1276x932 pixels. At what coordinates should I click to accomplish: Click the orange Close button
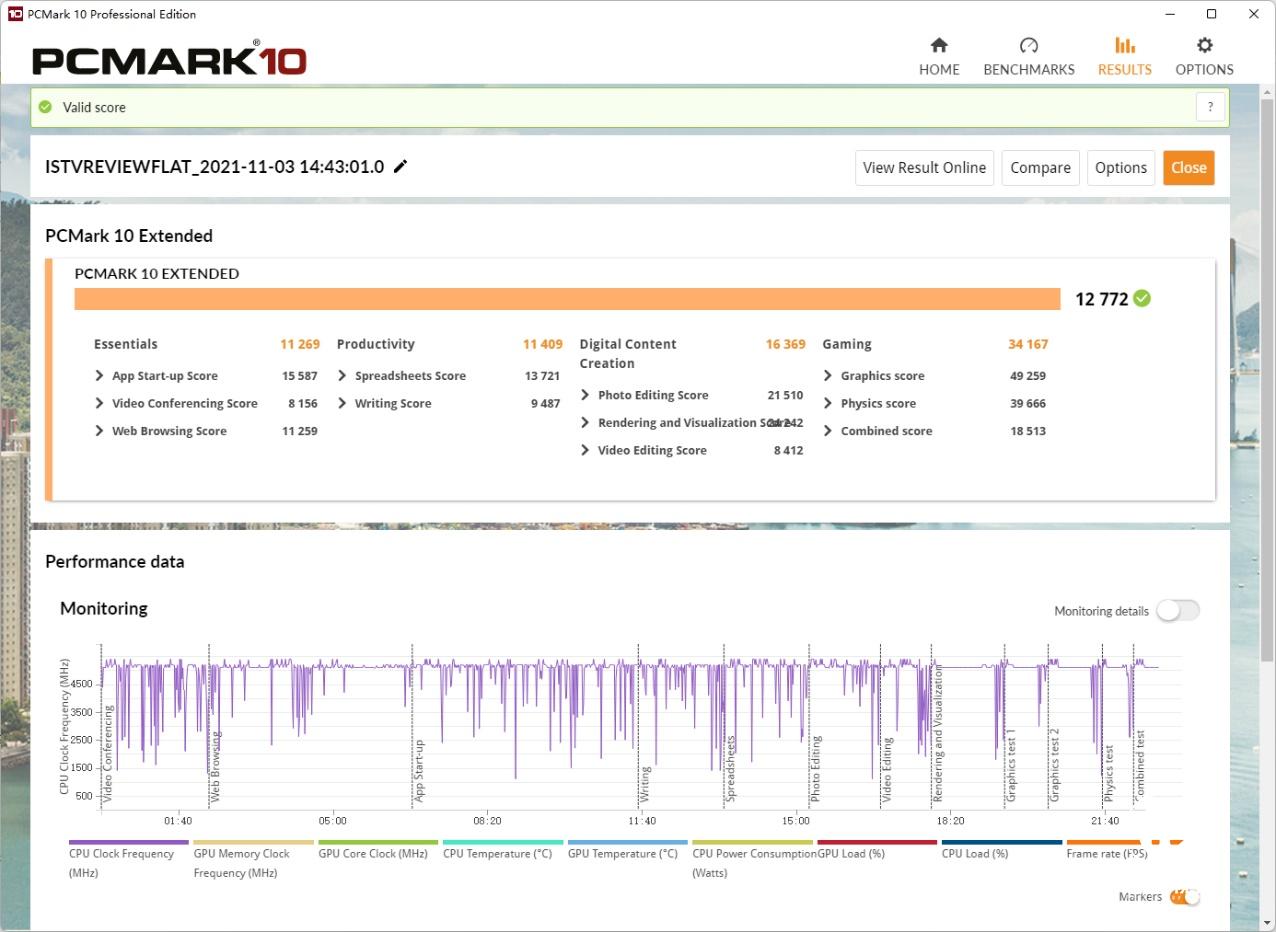[x=1188, y=168]
